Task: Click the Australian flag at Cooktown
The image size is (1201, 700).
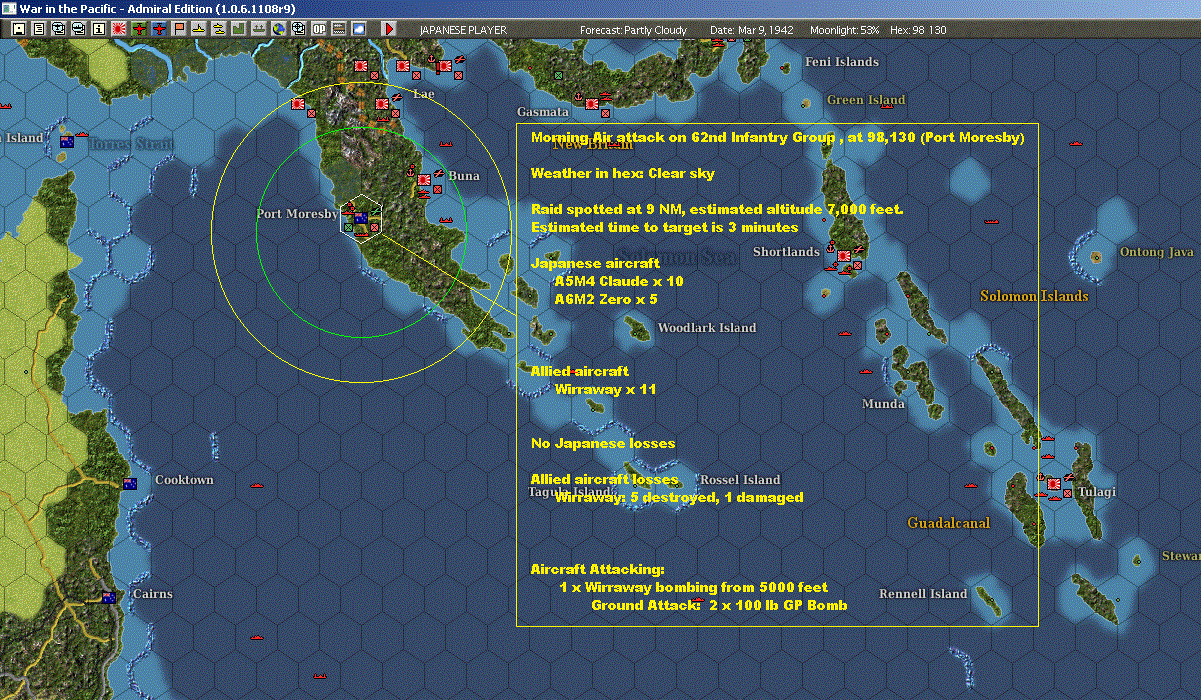Action: [130, 484]
